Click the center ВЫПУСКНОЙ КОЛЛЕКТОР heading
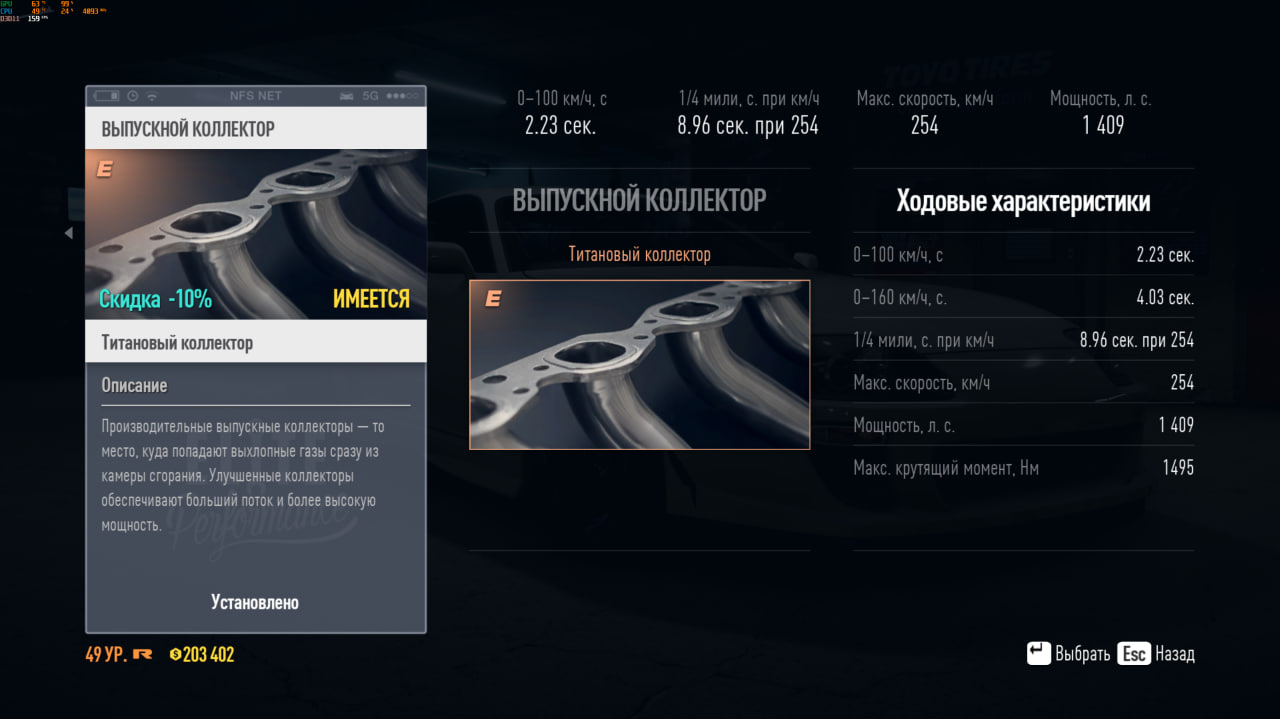Image resolution: width=1280 pixels, height=719 pixels. (x=640, y=200)
